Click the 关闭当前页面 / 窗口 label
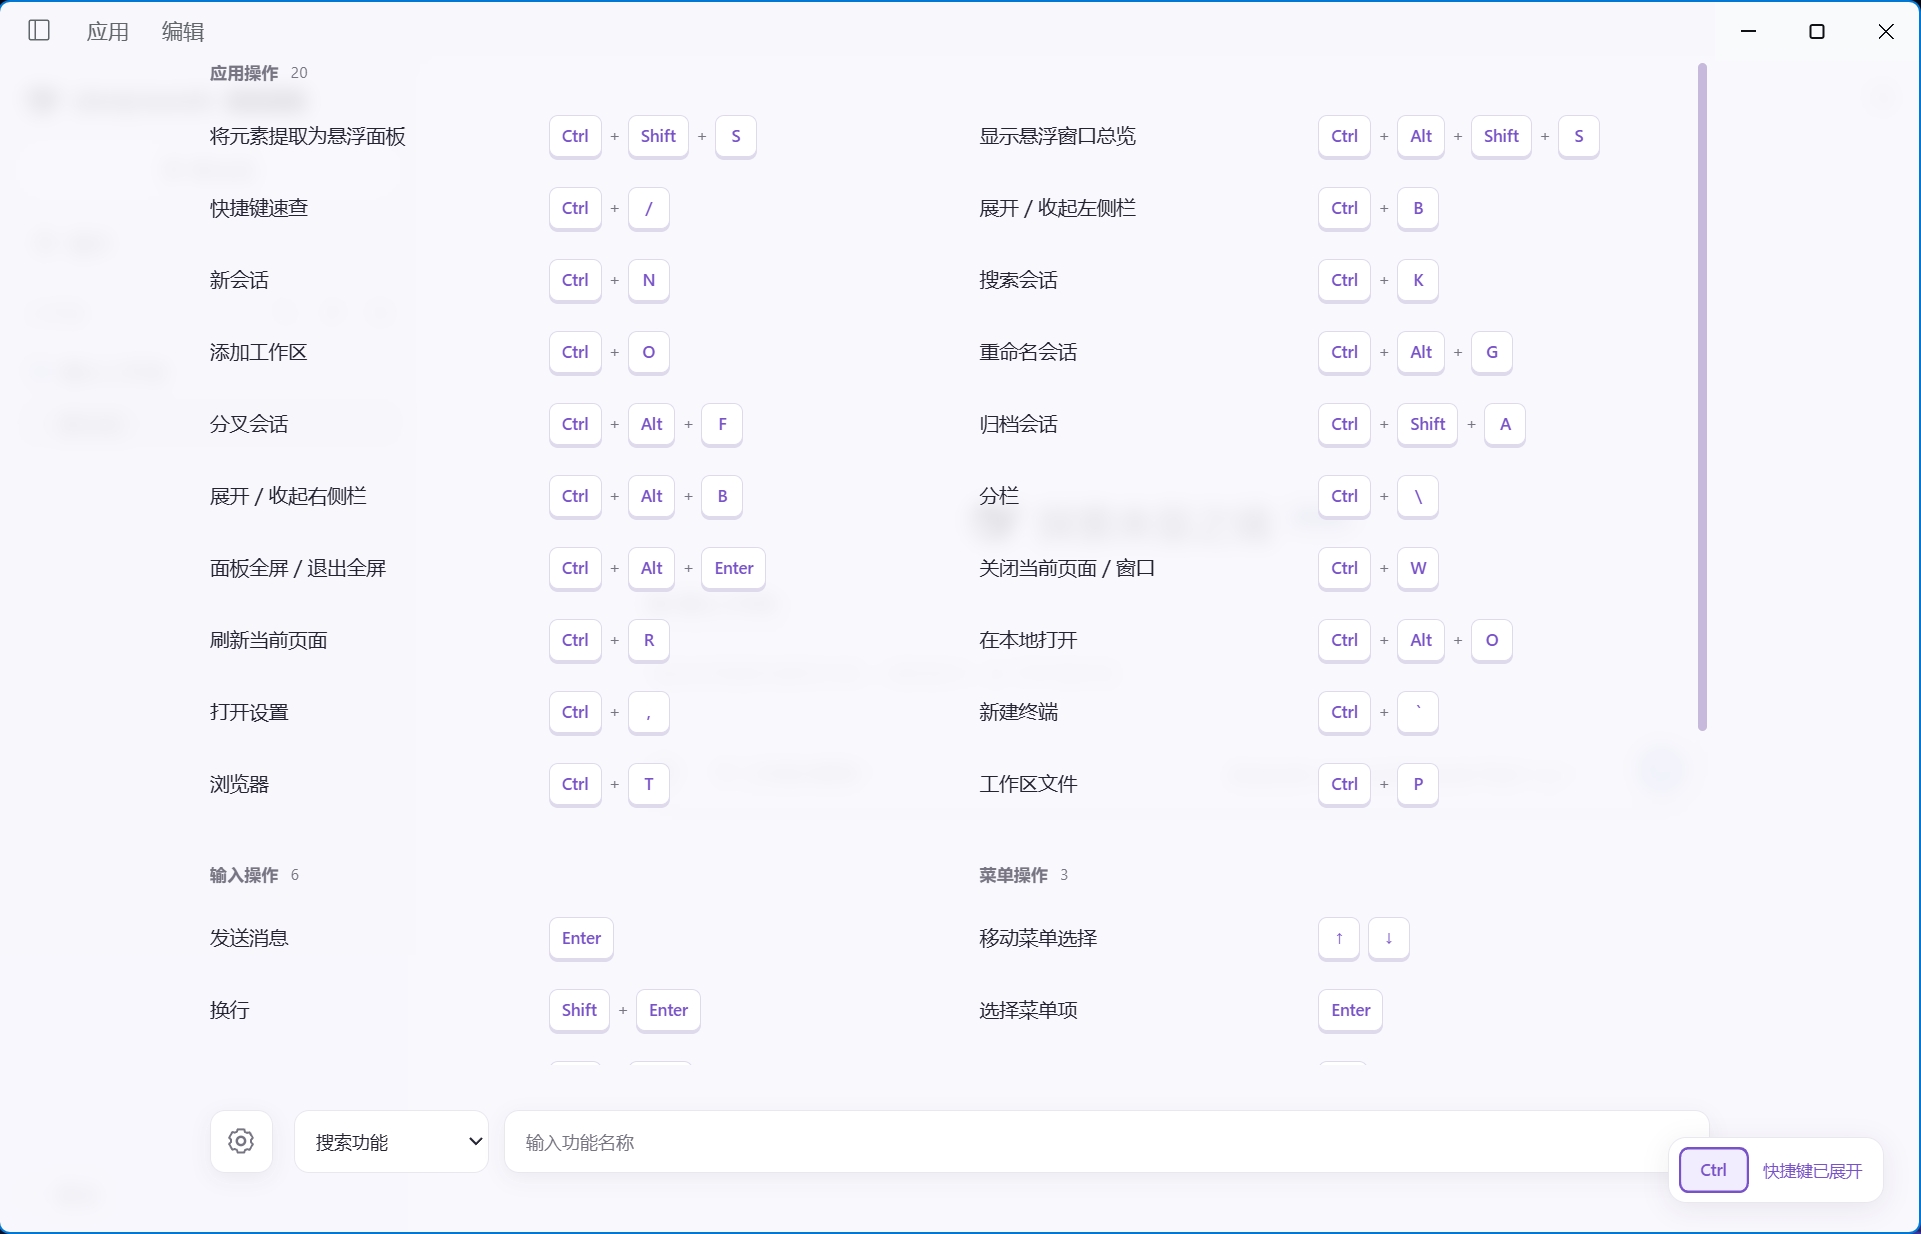 pos(1067,568)
